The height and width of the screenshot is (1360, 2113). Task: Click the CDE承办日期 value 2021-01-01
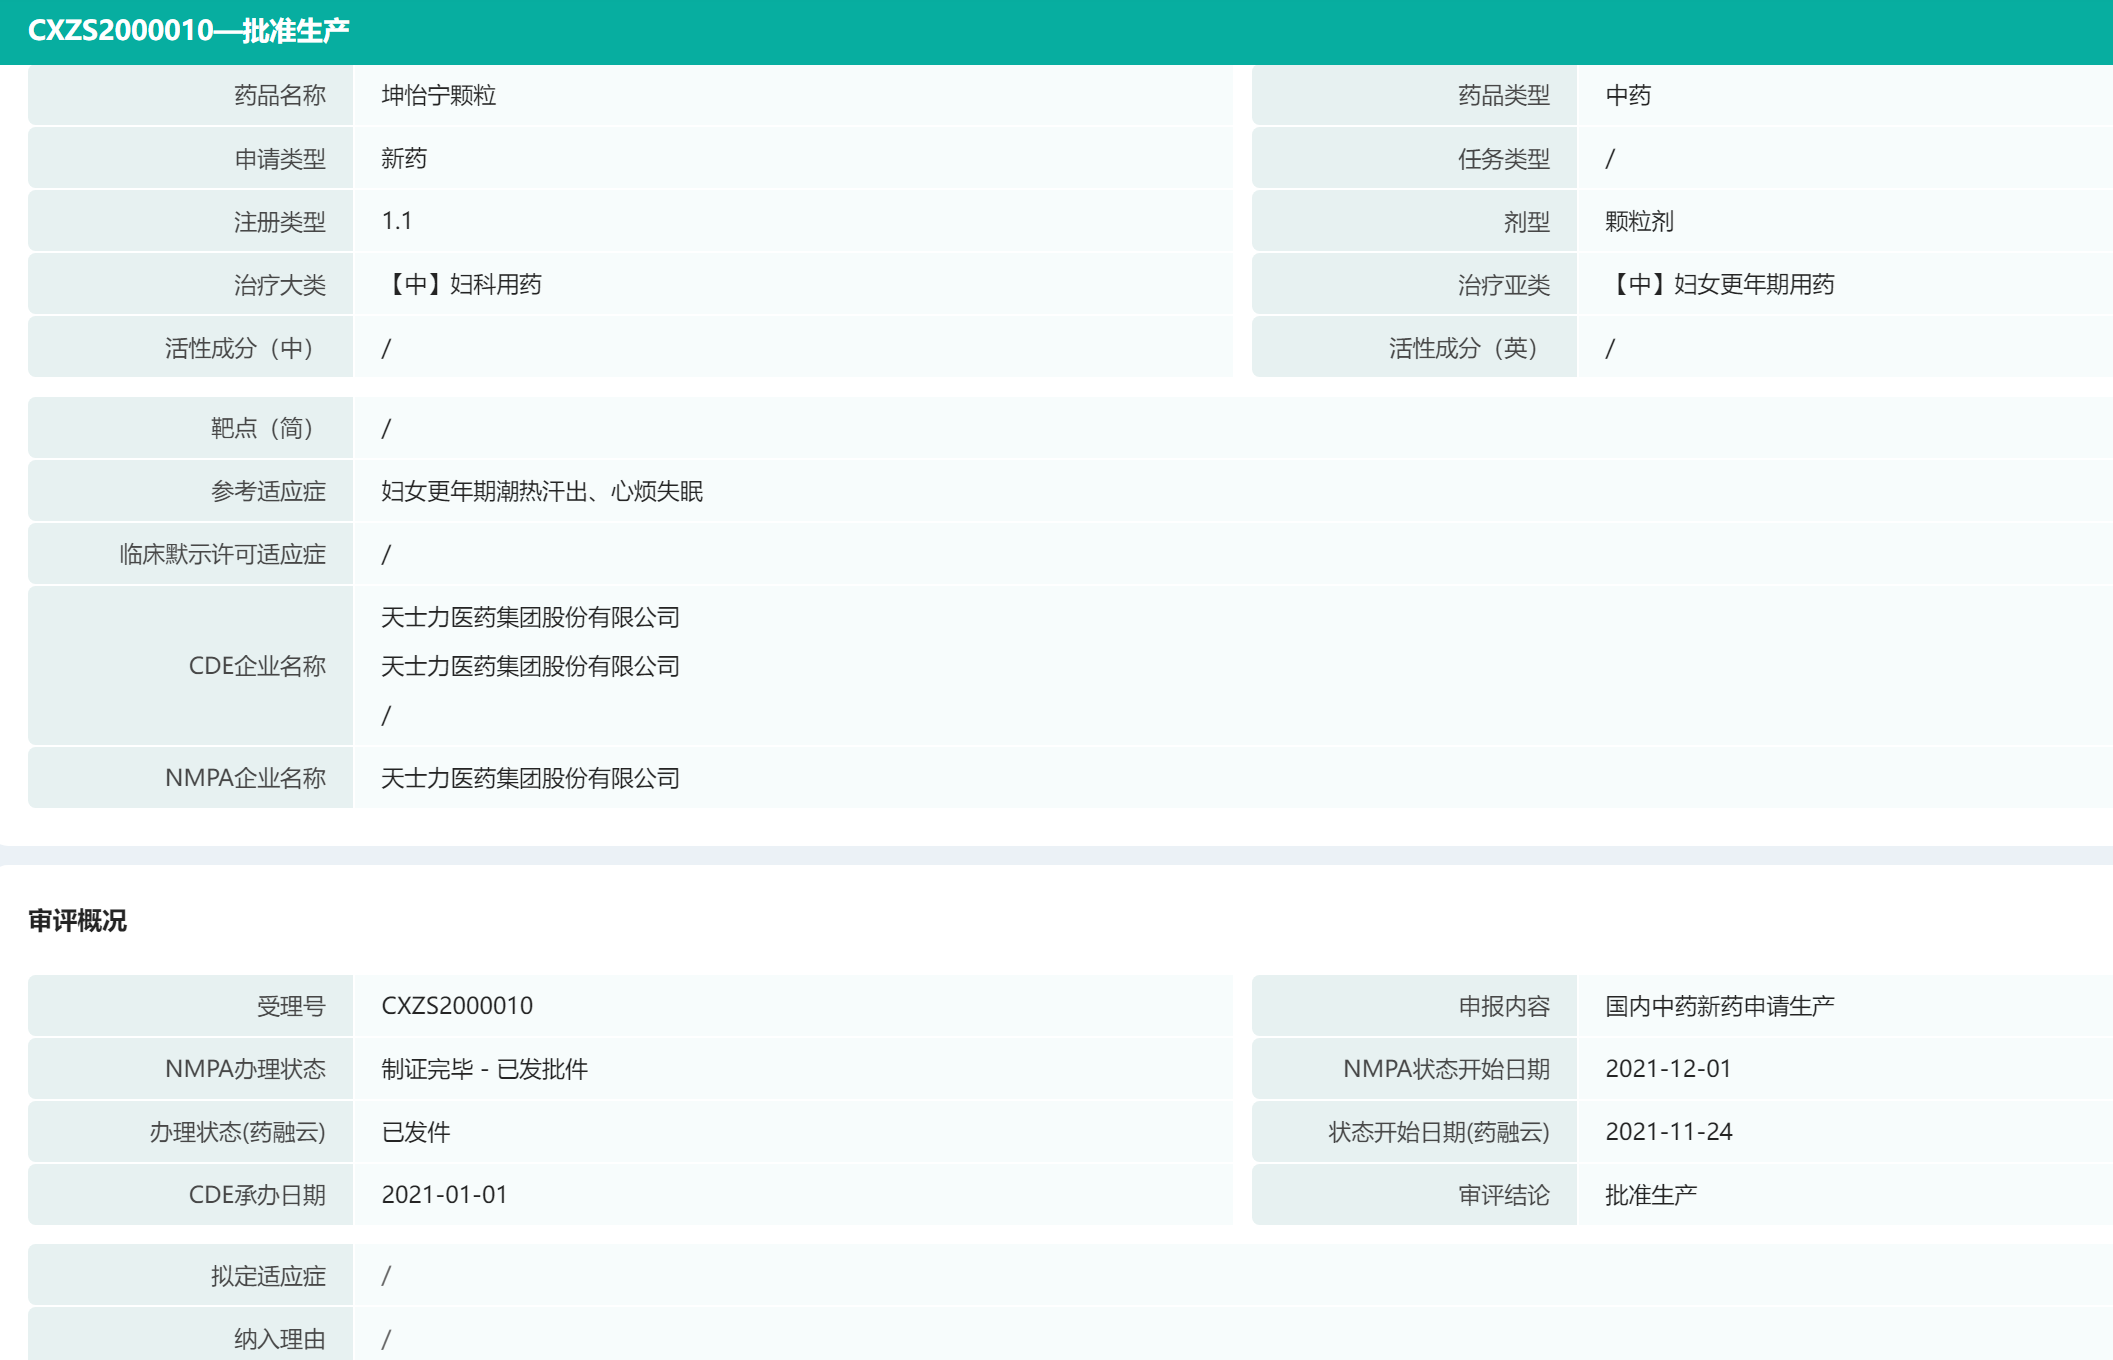pyautogui.click(x=444, y=1195)
